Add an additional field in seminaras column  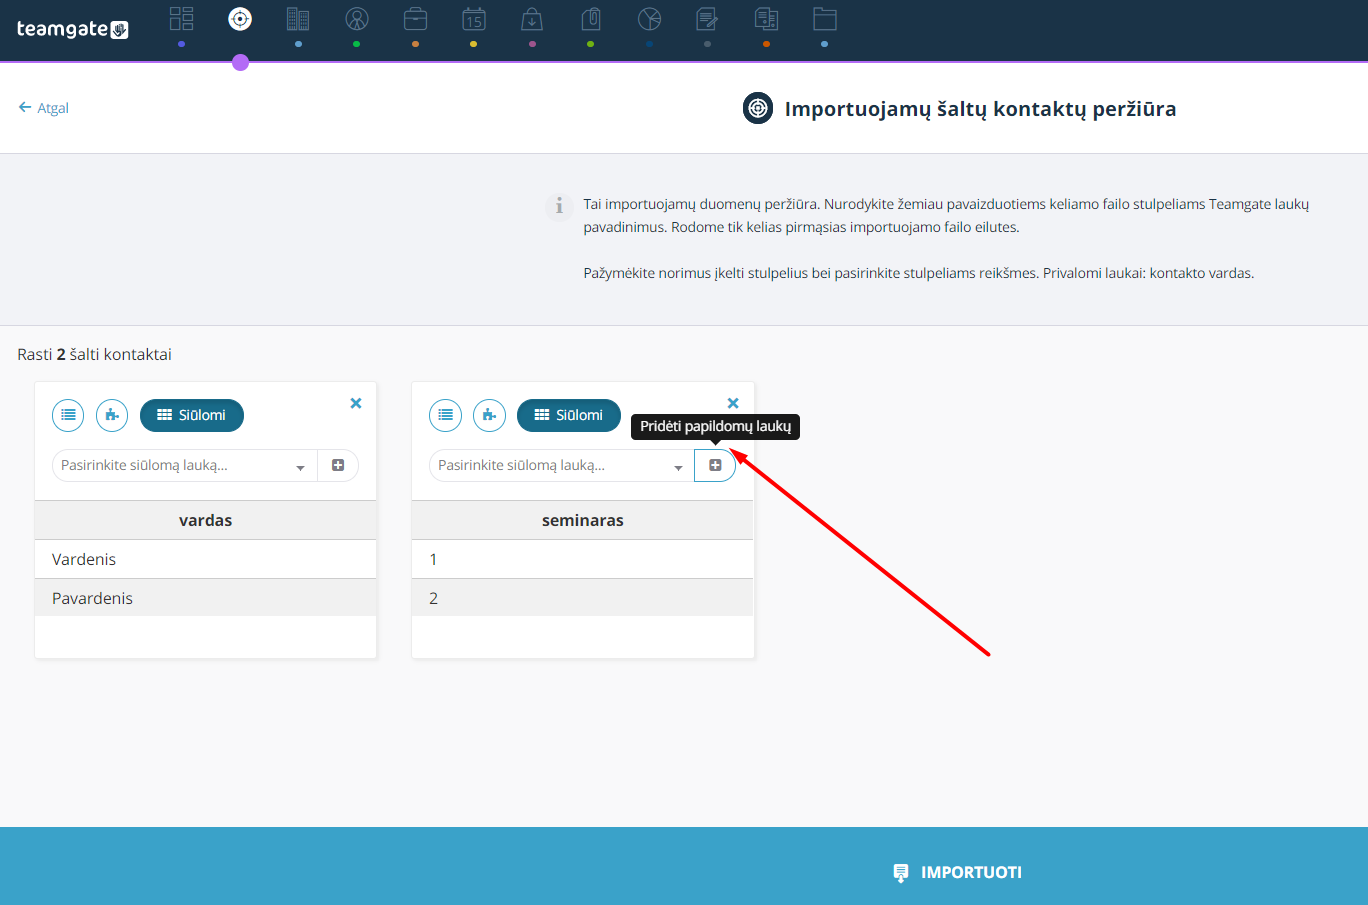click(x=715, y=465)
